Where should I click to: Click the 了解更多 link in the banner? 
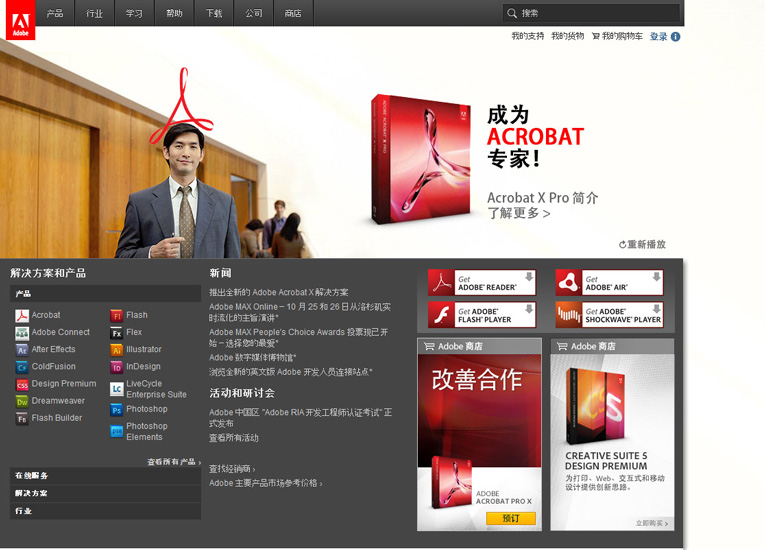pos(519,213)
